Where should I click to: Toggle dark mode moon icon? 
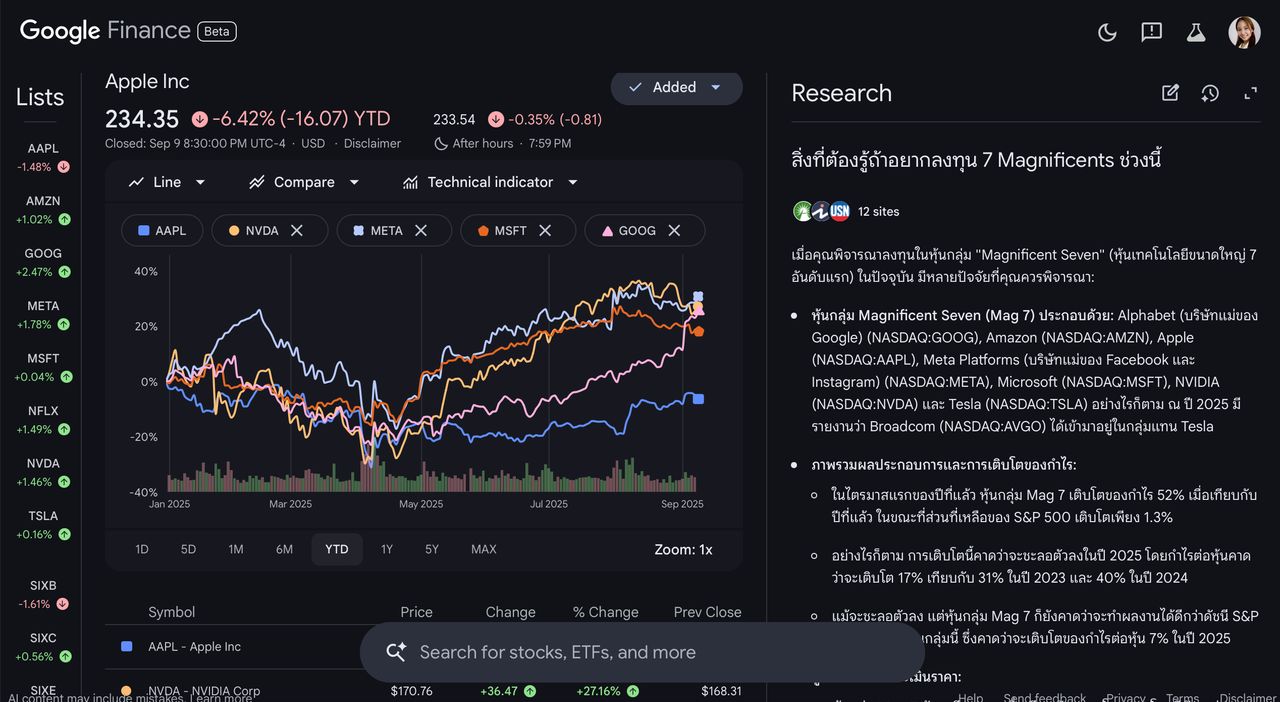click(1107, 32)
